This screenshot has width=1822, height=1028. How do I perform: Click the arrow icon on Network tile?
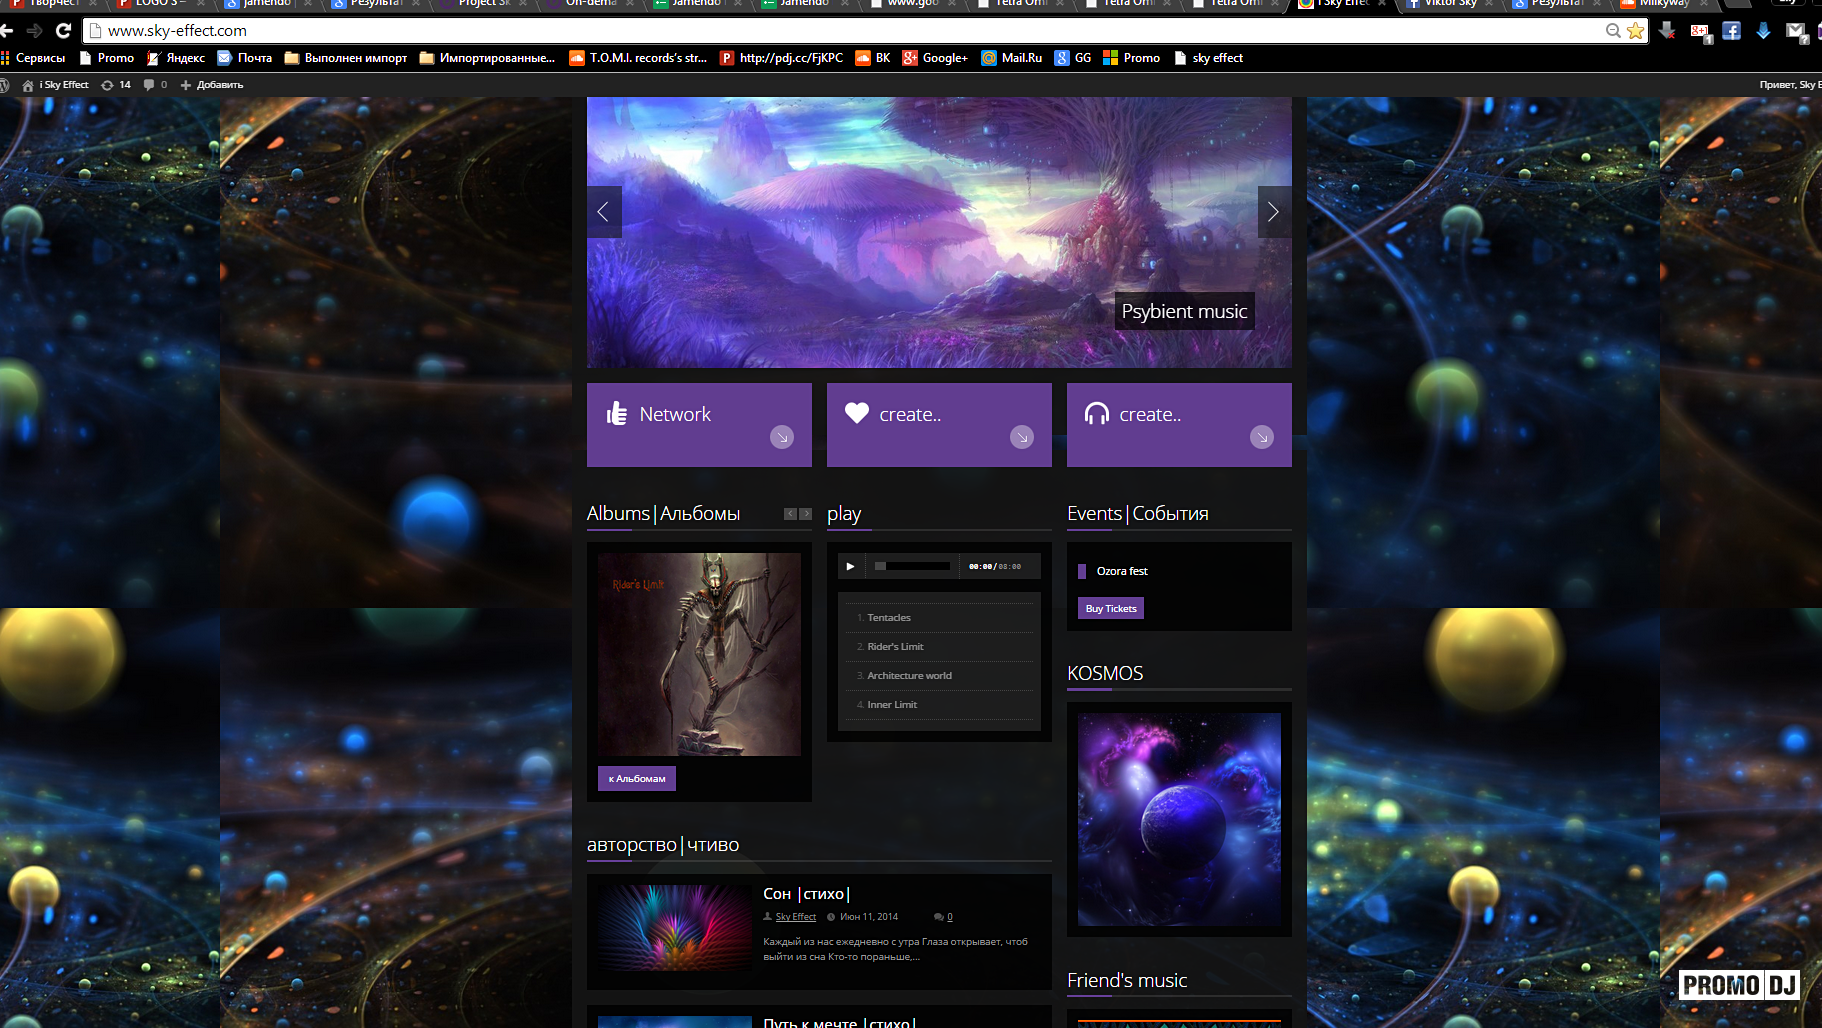coord(782,437)
